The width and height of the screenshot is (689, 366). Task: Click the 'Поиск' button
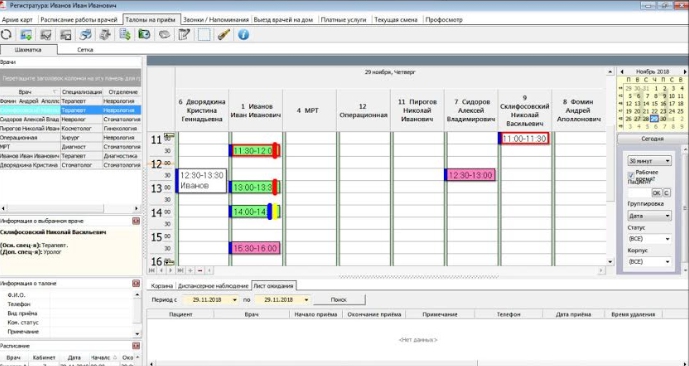pos(339,300)
